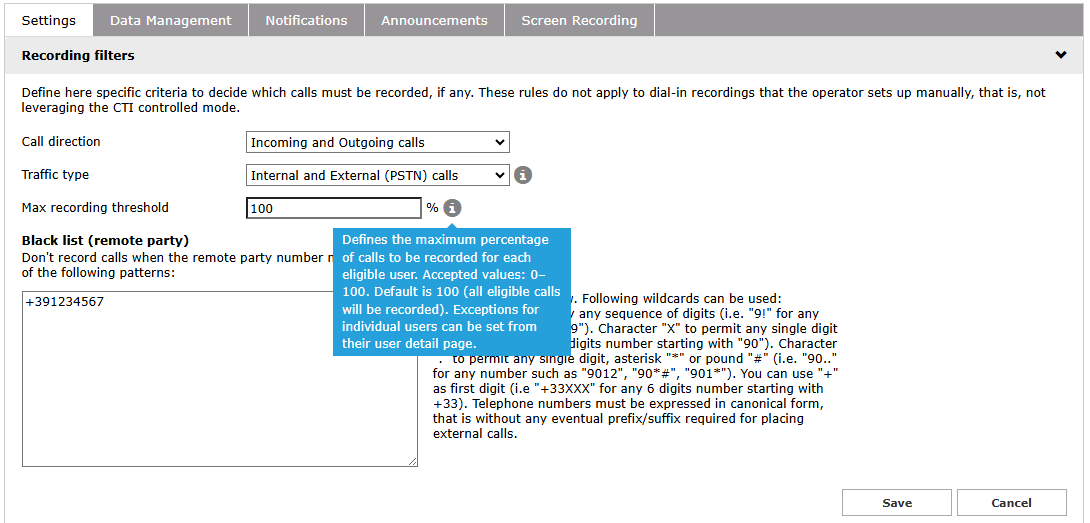Screen dimensions: 1090x523
Task: Focus the Max recording threshold field
Action: [334, 208]
